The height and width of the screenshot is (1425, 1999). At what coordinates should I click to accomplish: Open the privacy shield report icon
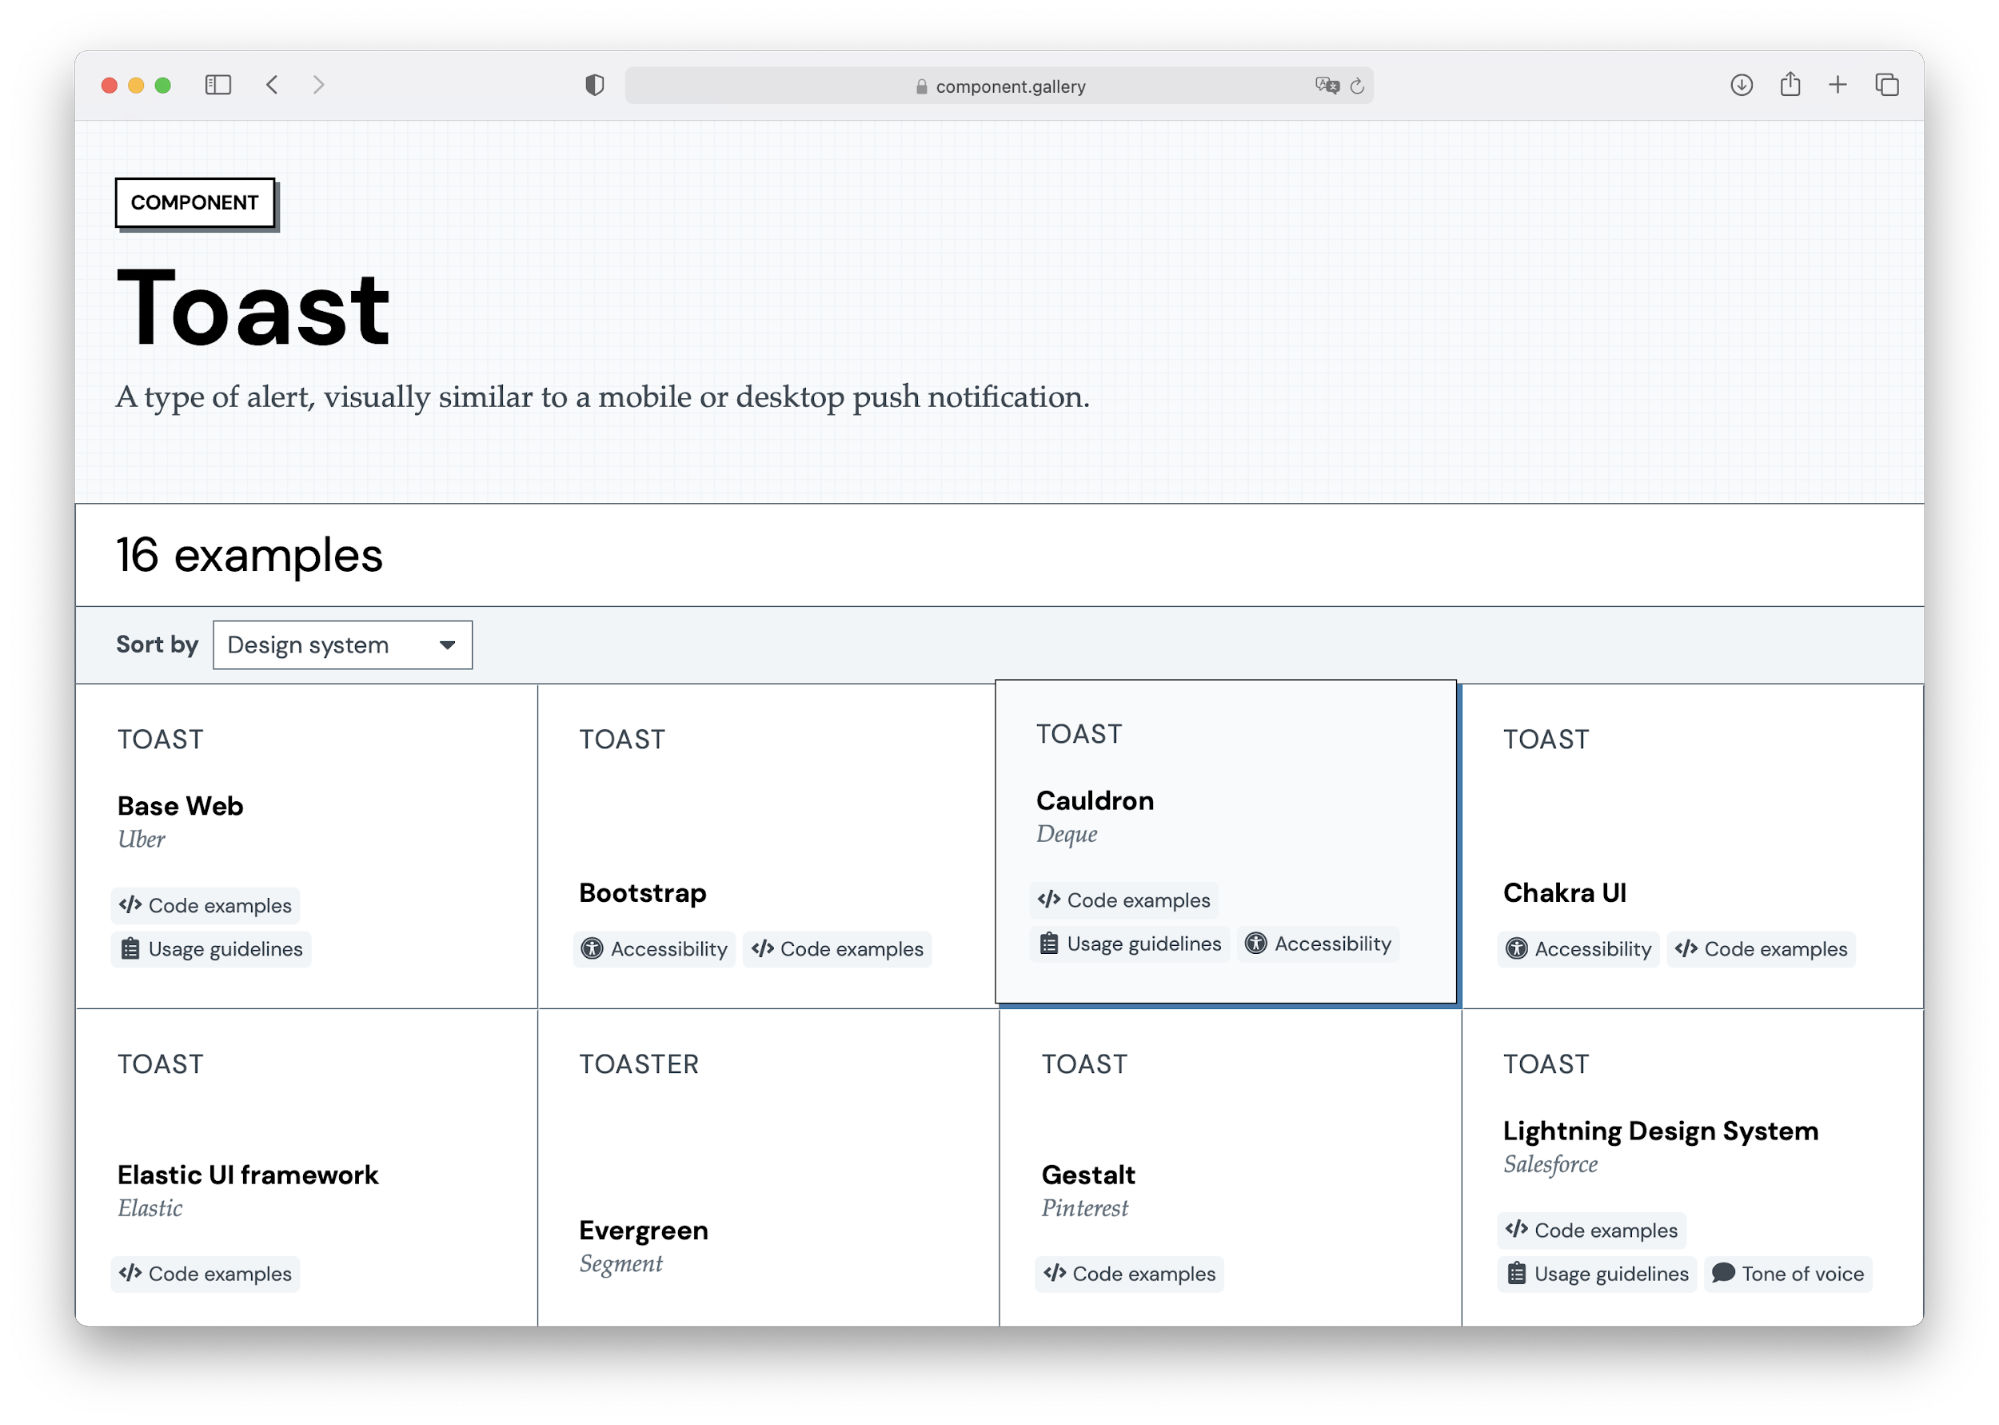point(595,85)
